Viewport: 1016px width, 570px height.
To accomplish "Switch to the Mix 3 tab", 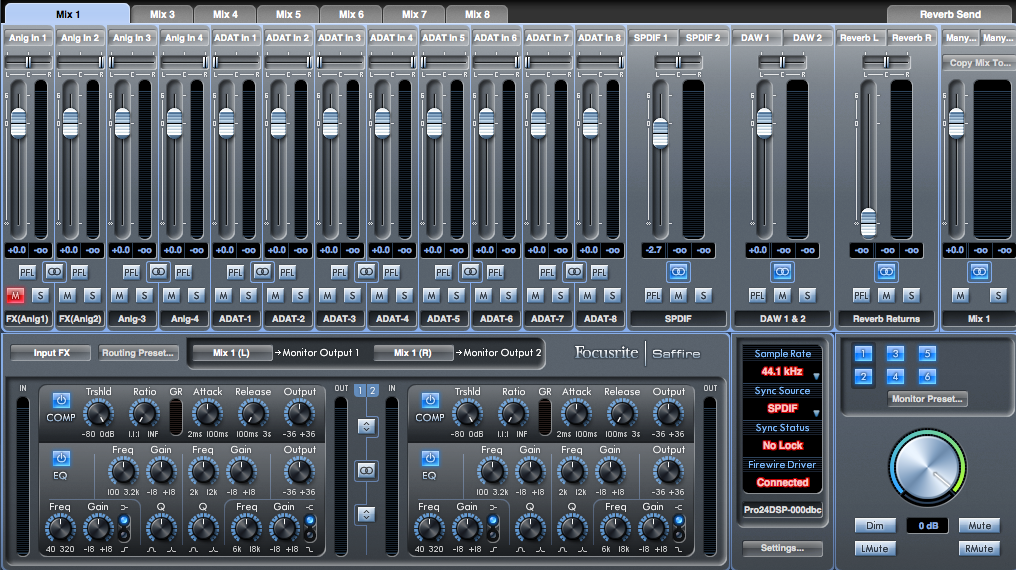I will tap(162, 14).
